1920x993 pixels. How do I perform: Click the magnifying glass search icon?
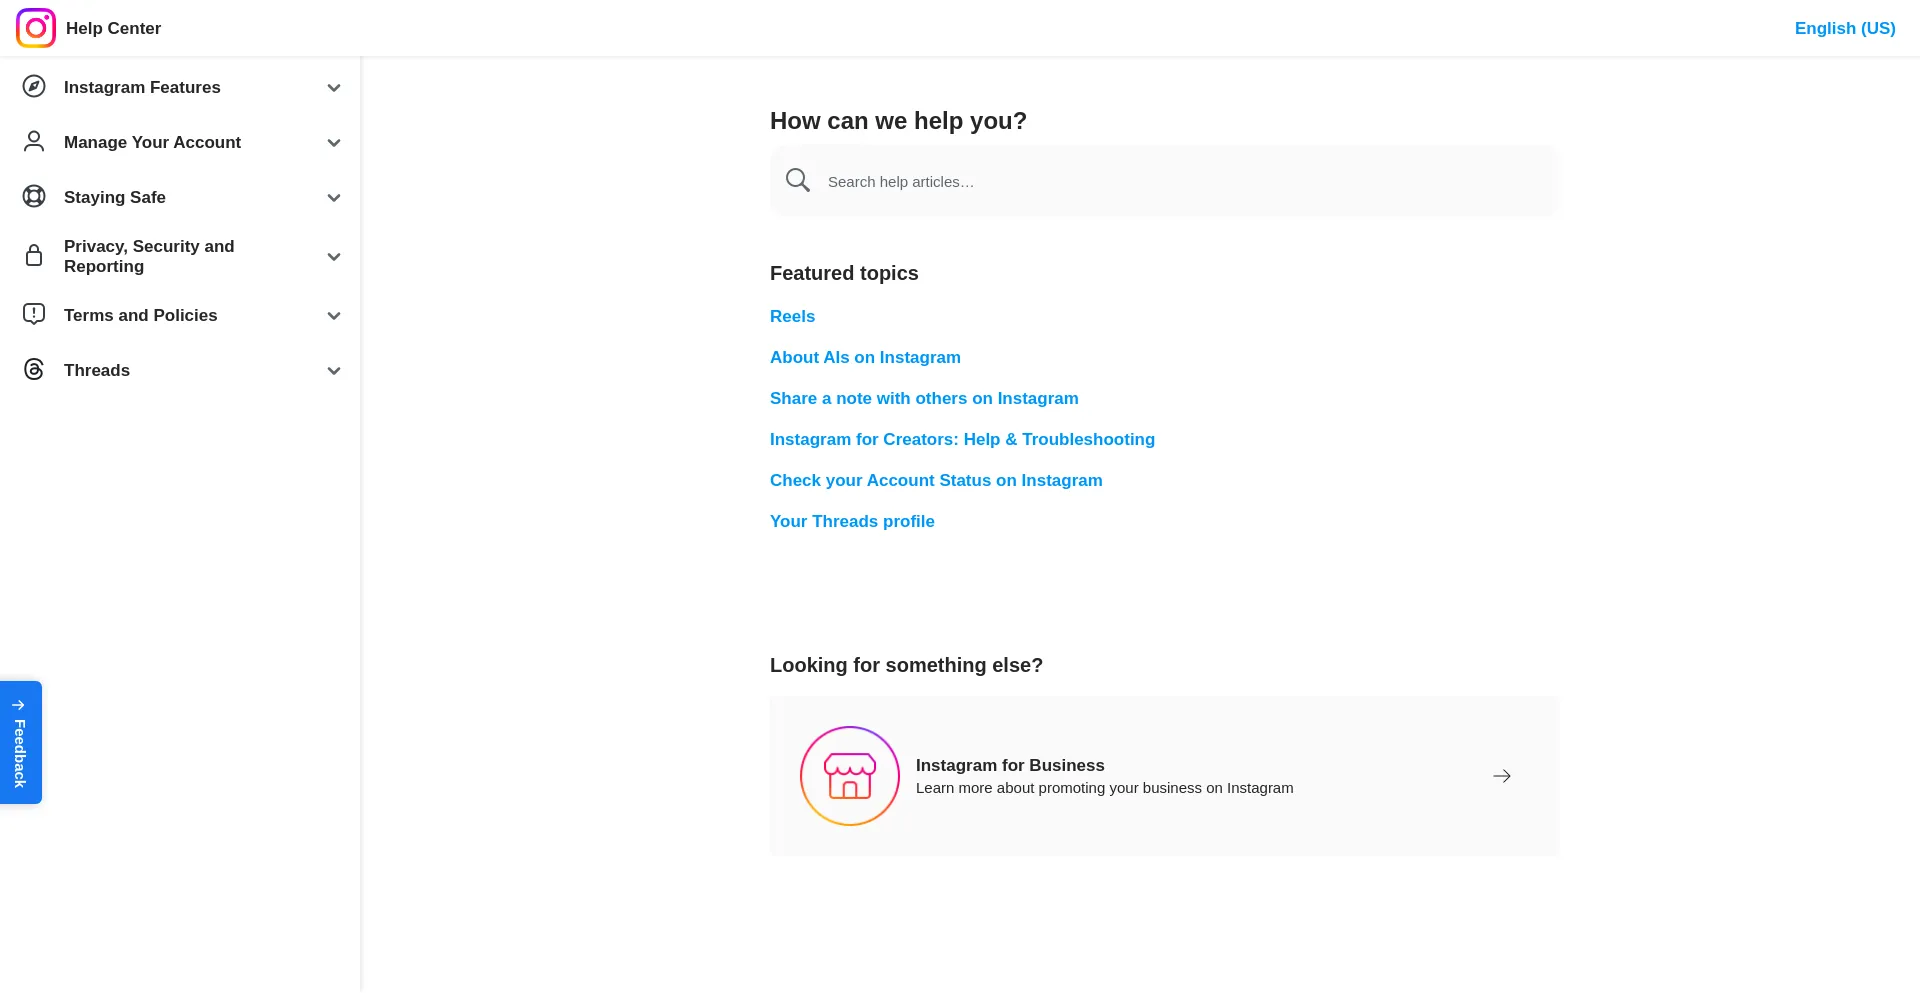(x=797, y=181)
